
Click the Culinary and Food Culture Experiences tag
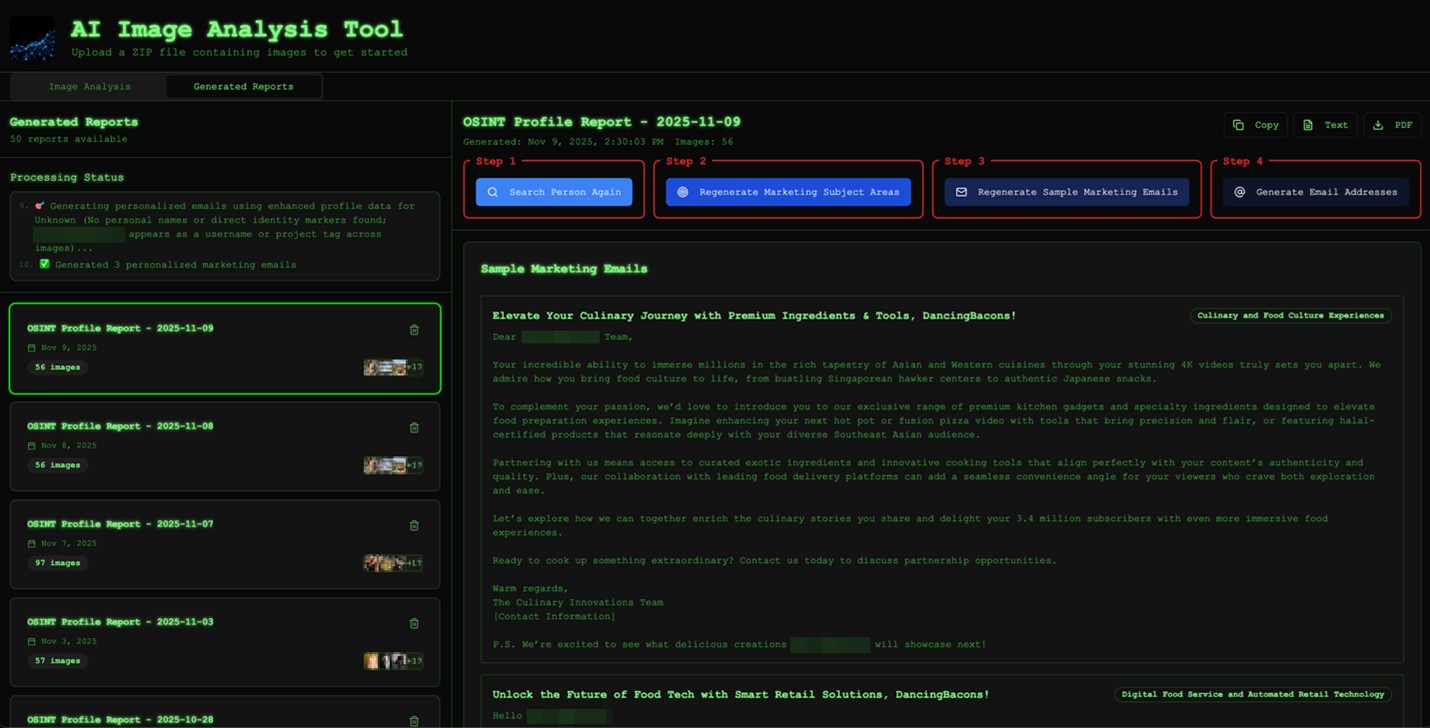tap(1290, 316)
